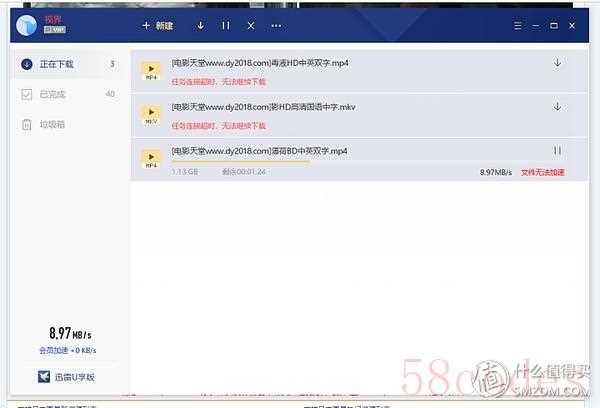Open the more options ellipsis menu
The image size is (600, 408).
[276, 25]
